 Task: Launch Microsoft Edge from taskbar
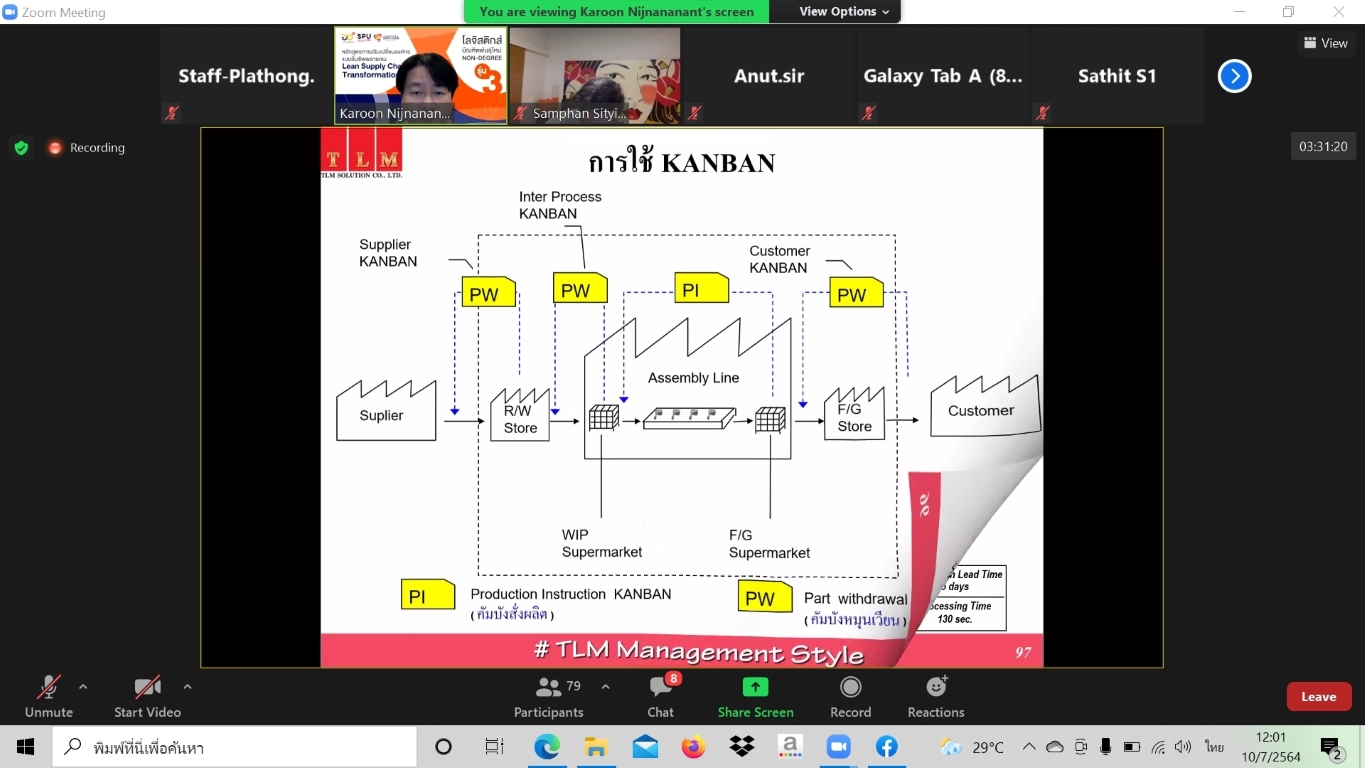pyautogui.click(x=547, y=747)
